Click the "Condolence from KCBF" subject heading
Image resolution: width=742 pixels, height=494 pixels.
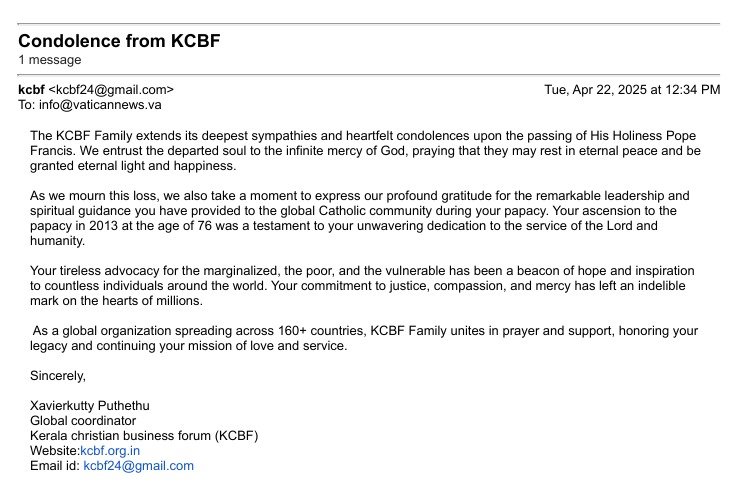118,41
